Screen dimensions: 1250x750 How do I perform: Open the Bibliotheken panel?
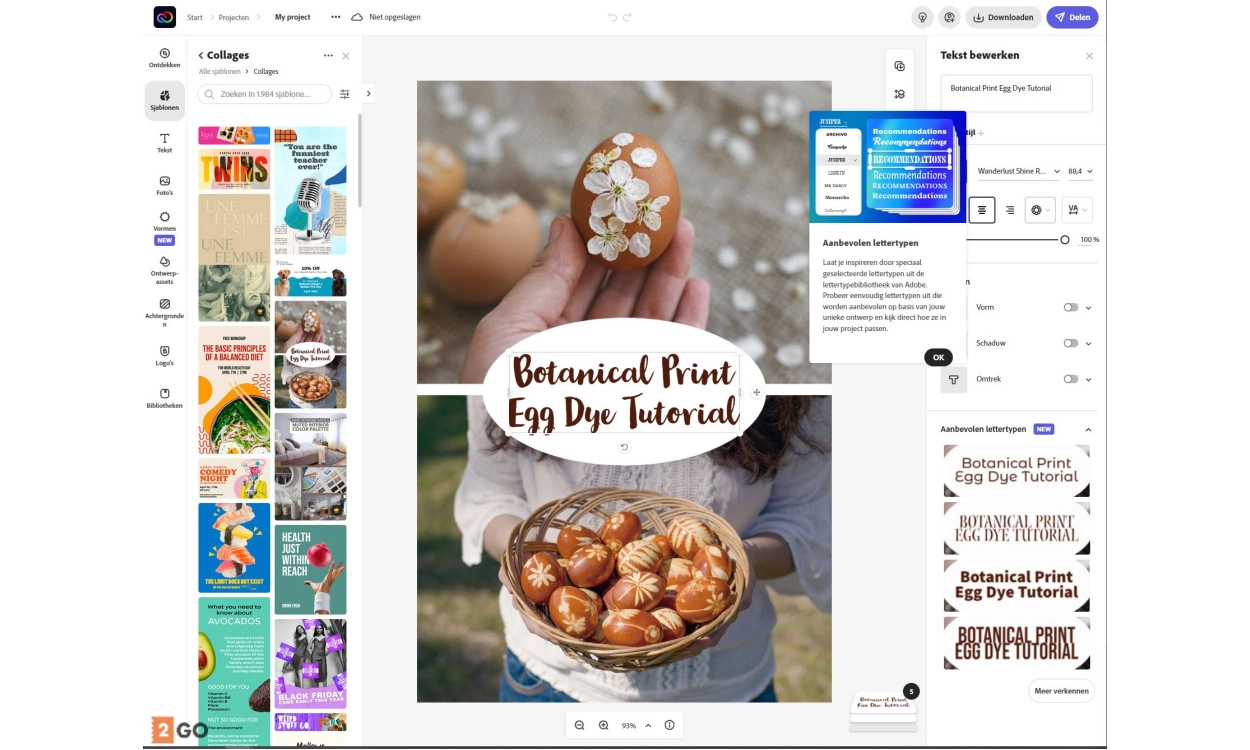click(x=164, y=398)
